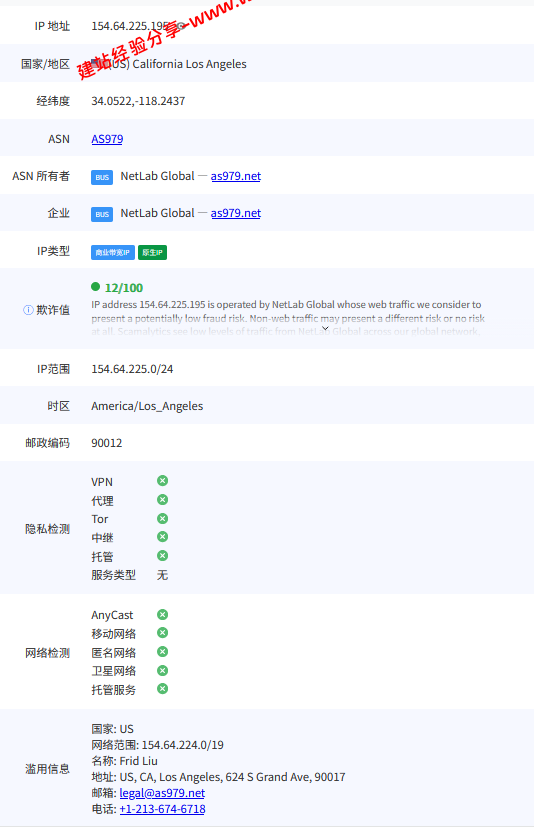Screen dimensions: 534x827
Task: Select the 商业带宽IP type tag
Action: click(113, 253)
